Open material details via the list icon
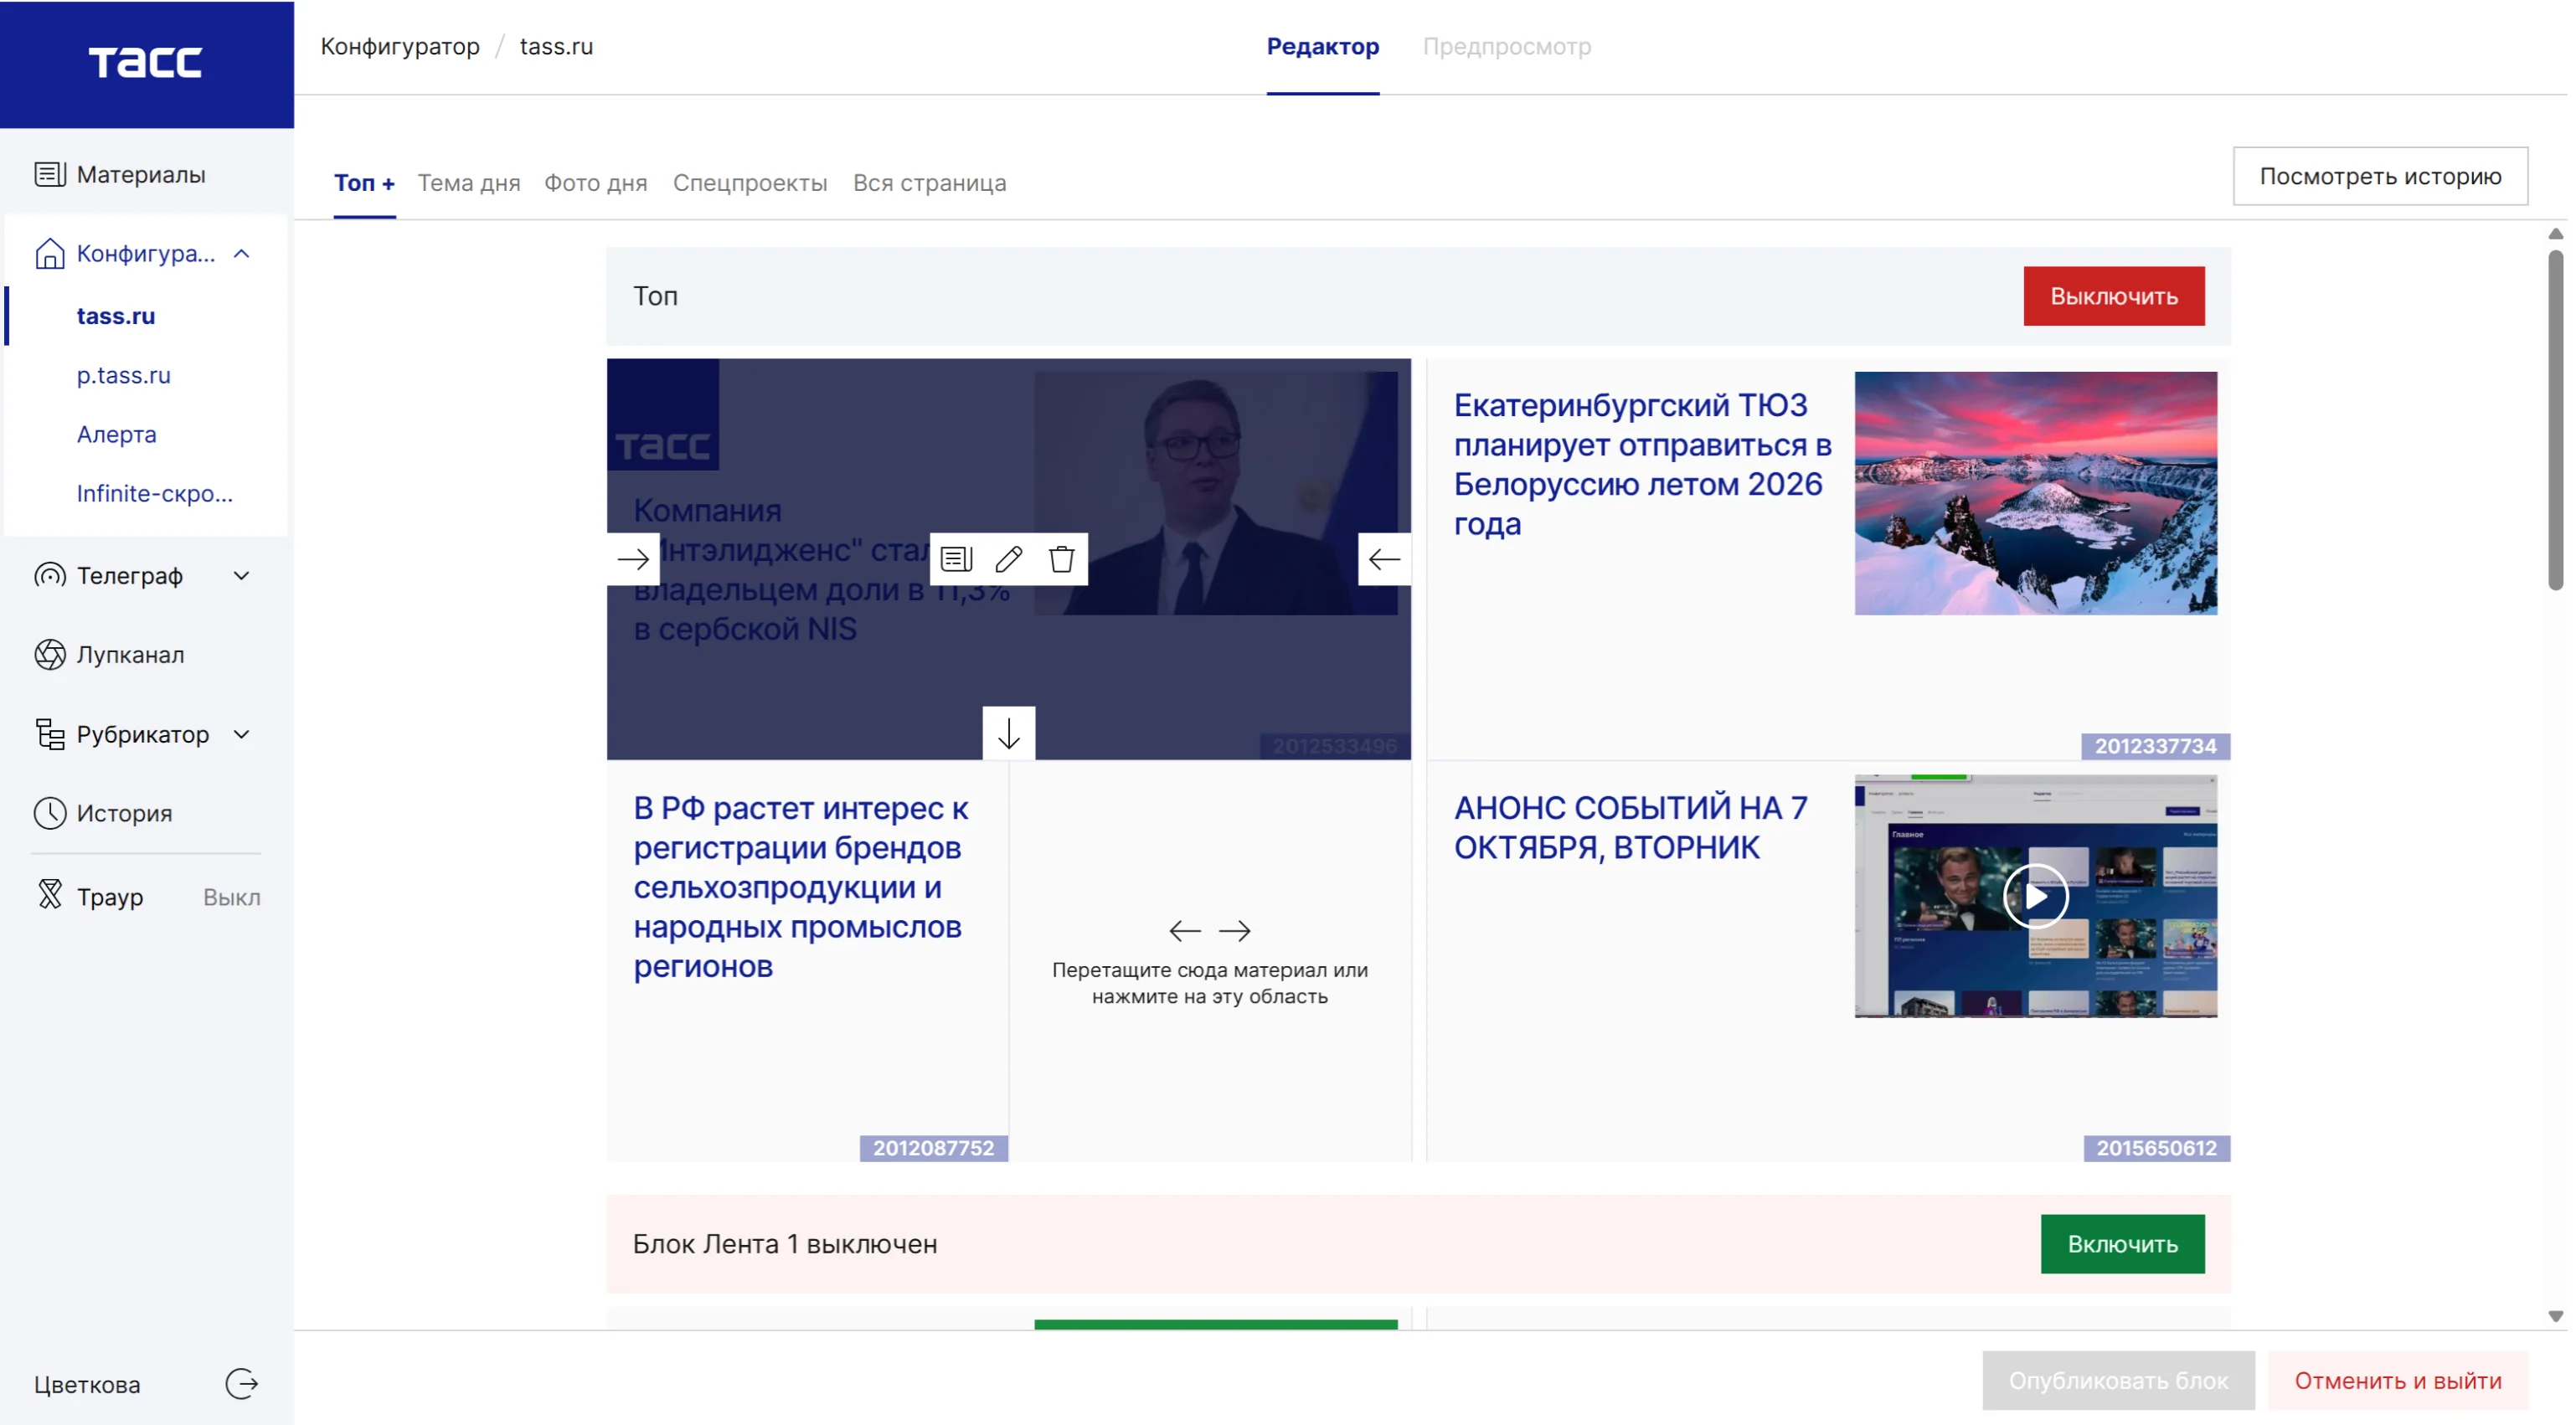2576x1425 pixels. point(956,559)
